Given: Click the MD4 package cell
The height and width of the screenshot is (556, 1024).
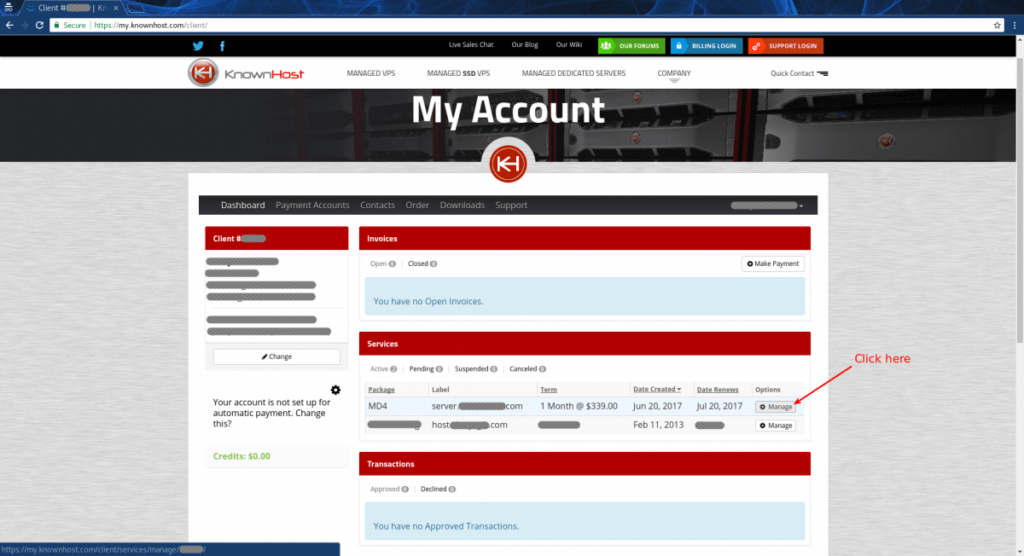Looking at the screenshot, I should [x=377, y=406].
